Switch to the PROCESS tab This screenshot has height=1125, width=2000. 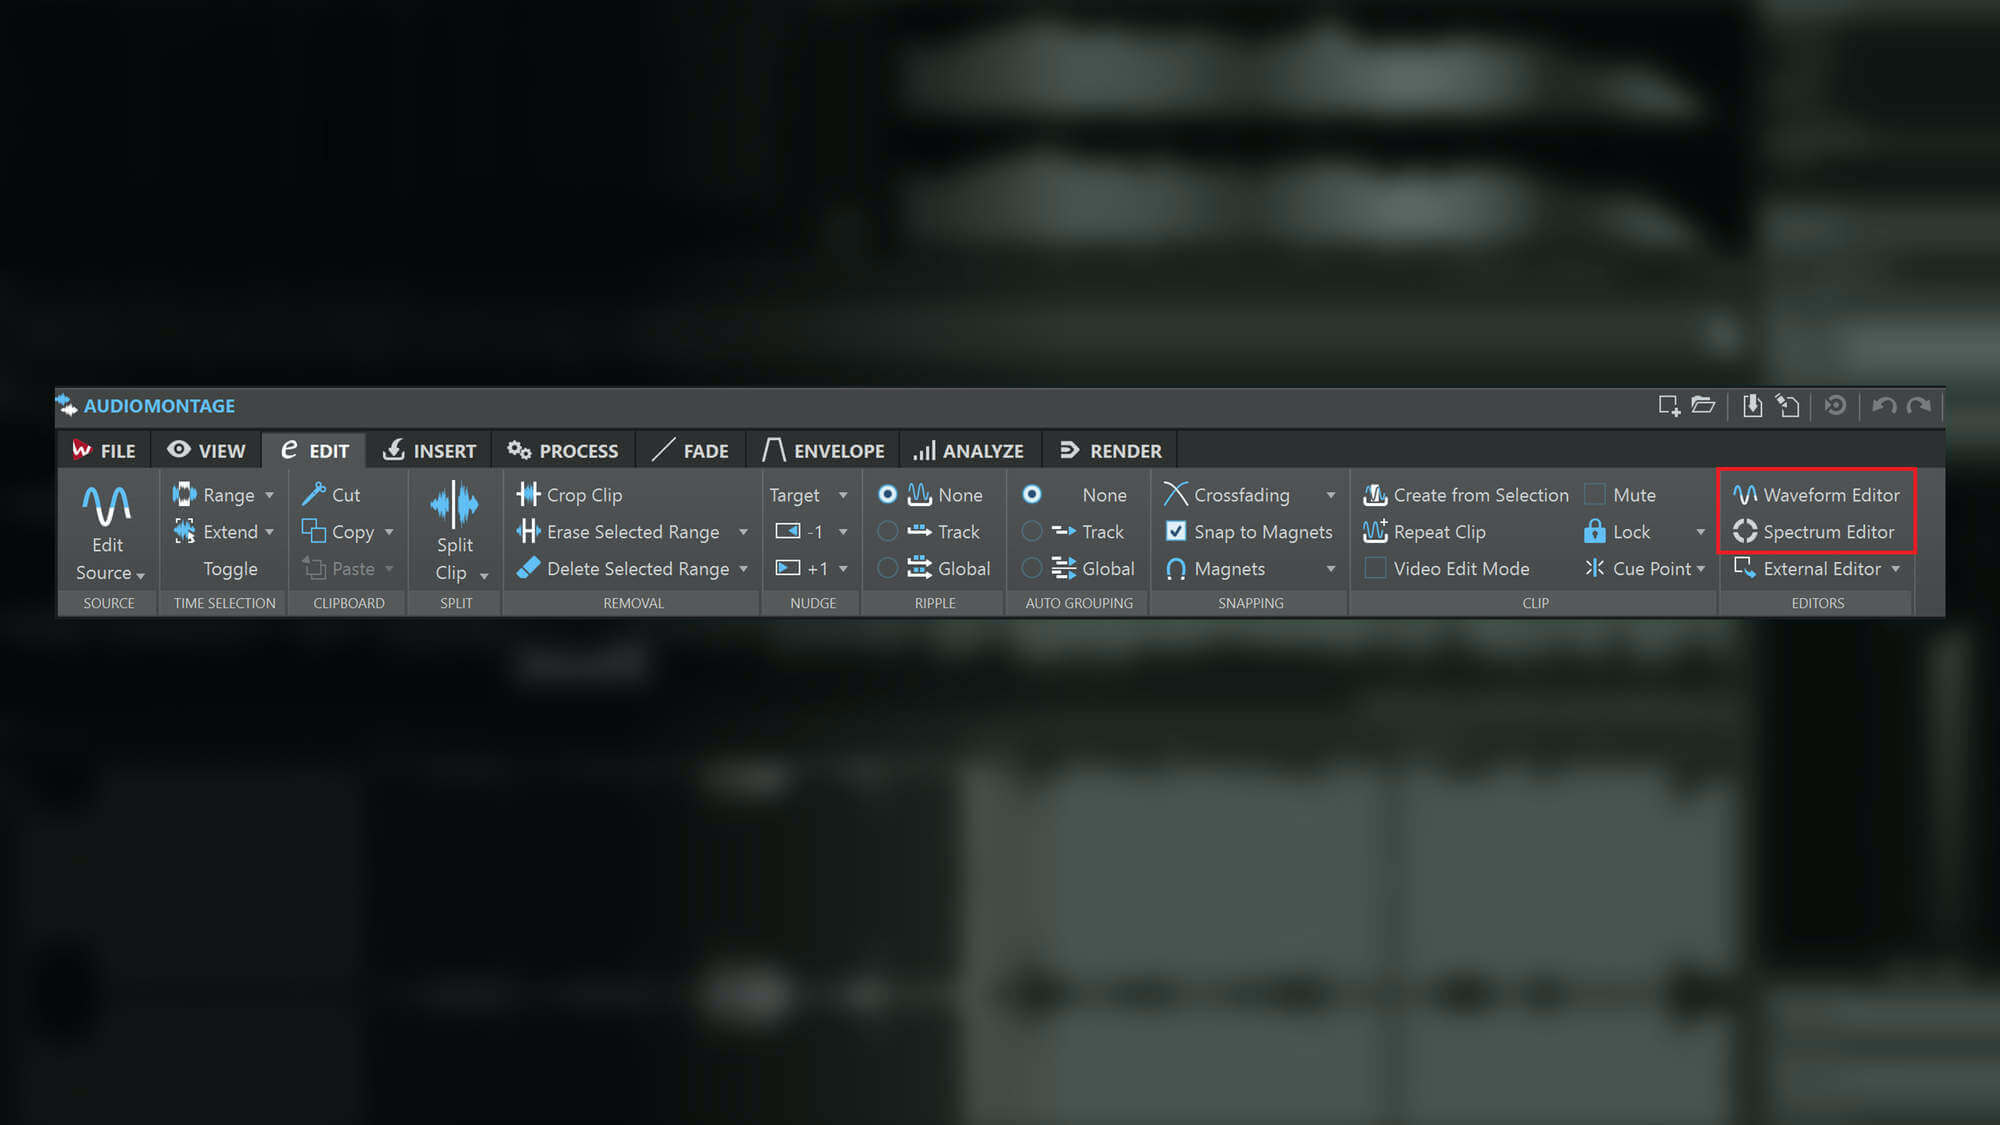pos(563,450)
